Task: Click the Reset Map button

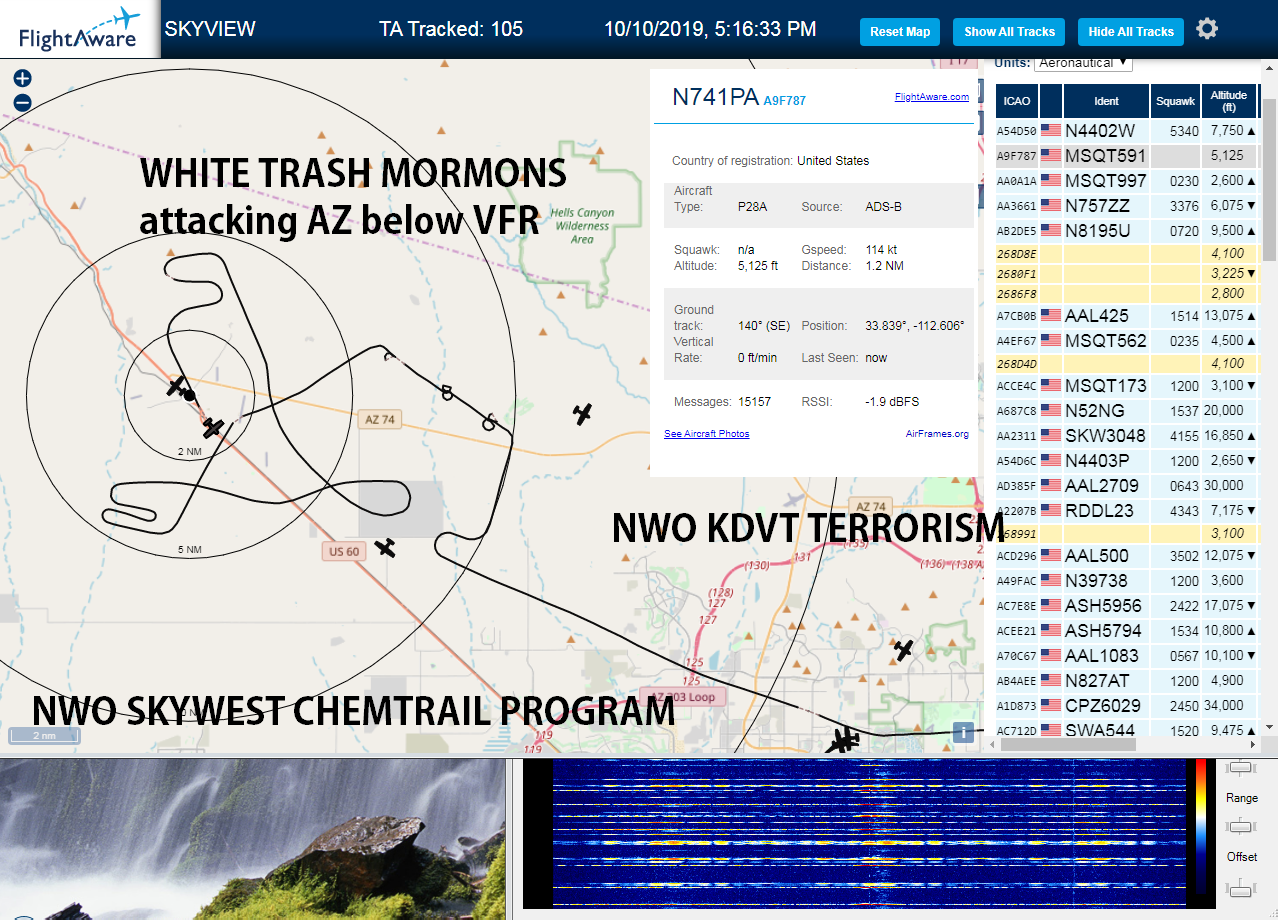Action: tap(900, 32)
